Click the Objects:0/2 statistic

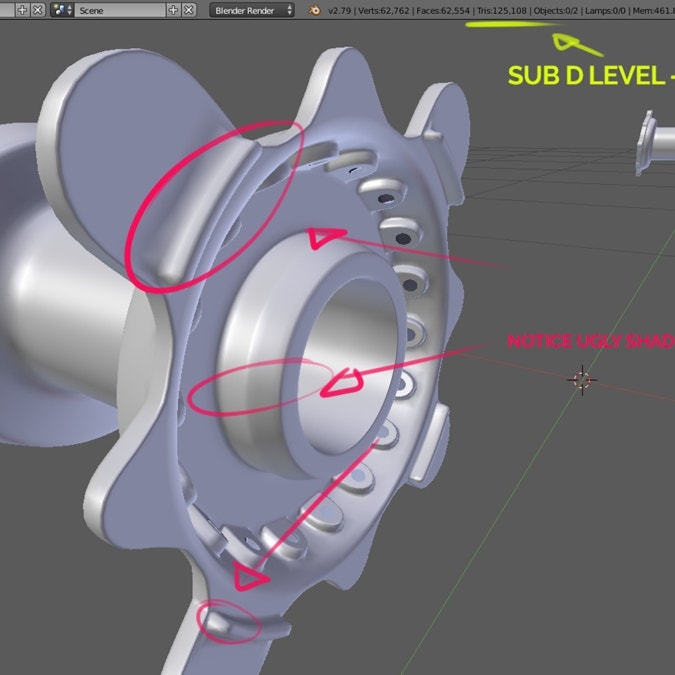point(557,10)
